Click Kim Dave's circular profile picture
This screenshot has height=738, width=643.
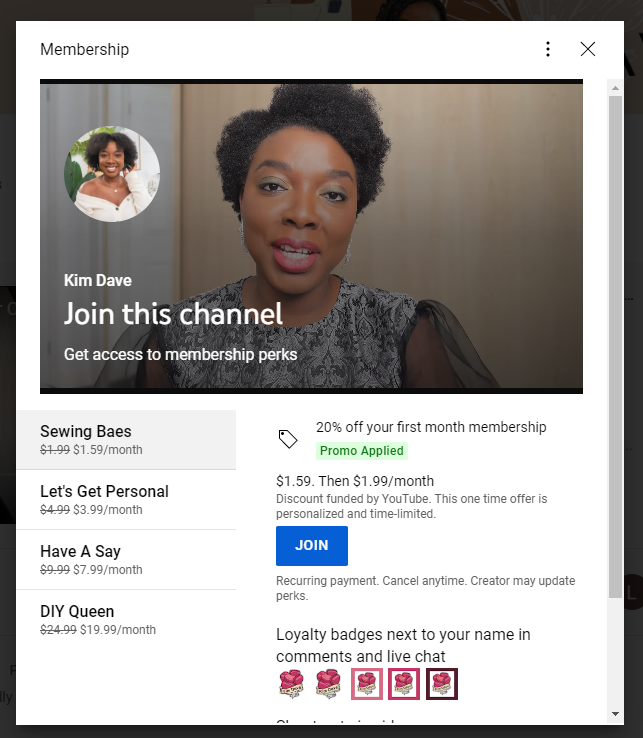[112, 174]
